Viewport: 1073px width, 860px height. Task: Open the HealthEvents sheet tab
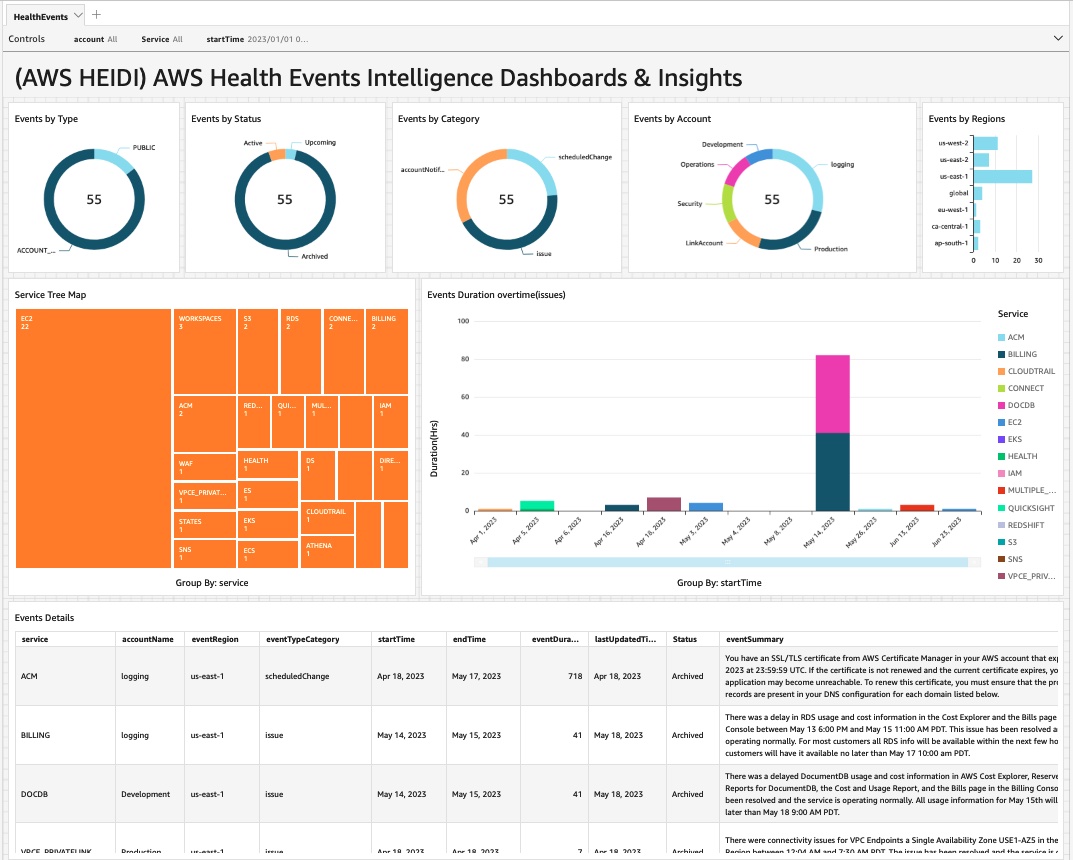click(40, 16)
